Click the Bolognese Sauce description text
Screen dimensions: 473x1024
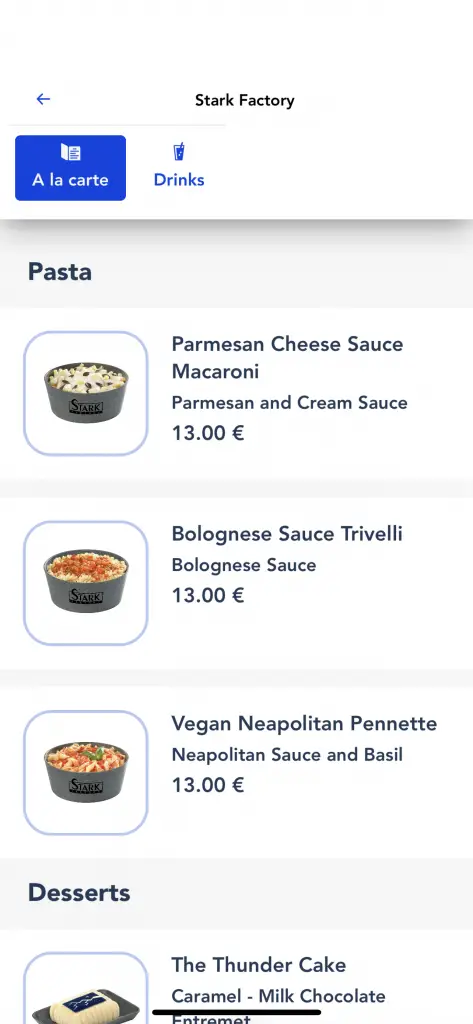pyautogui.click(x=244, y=566)
